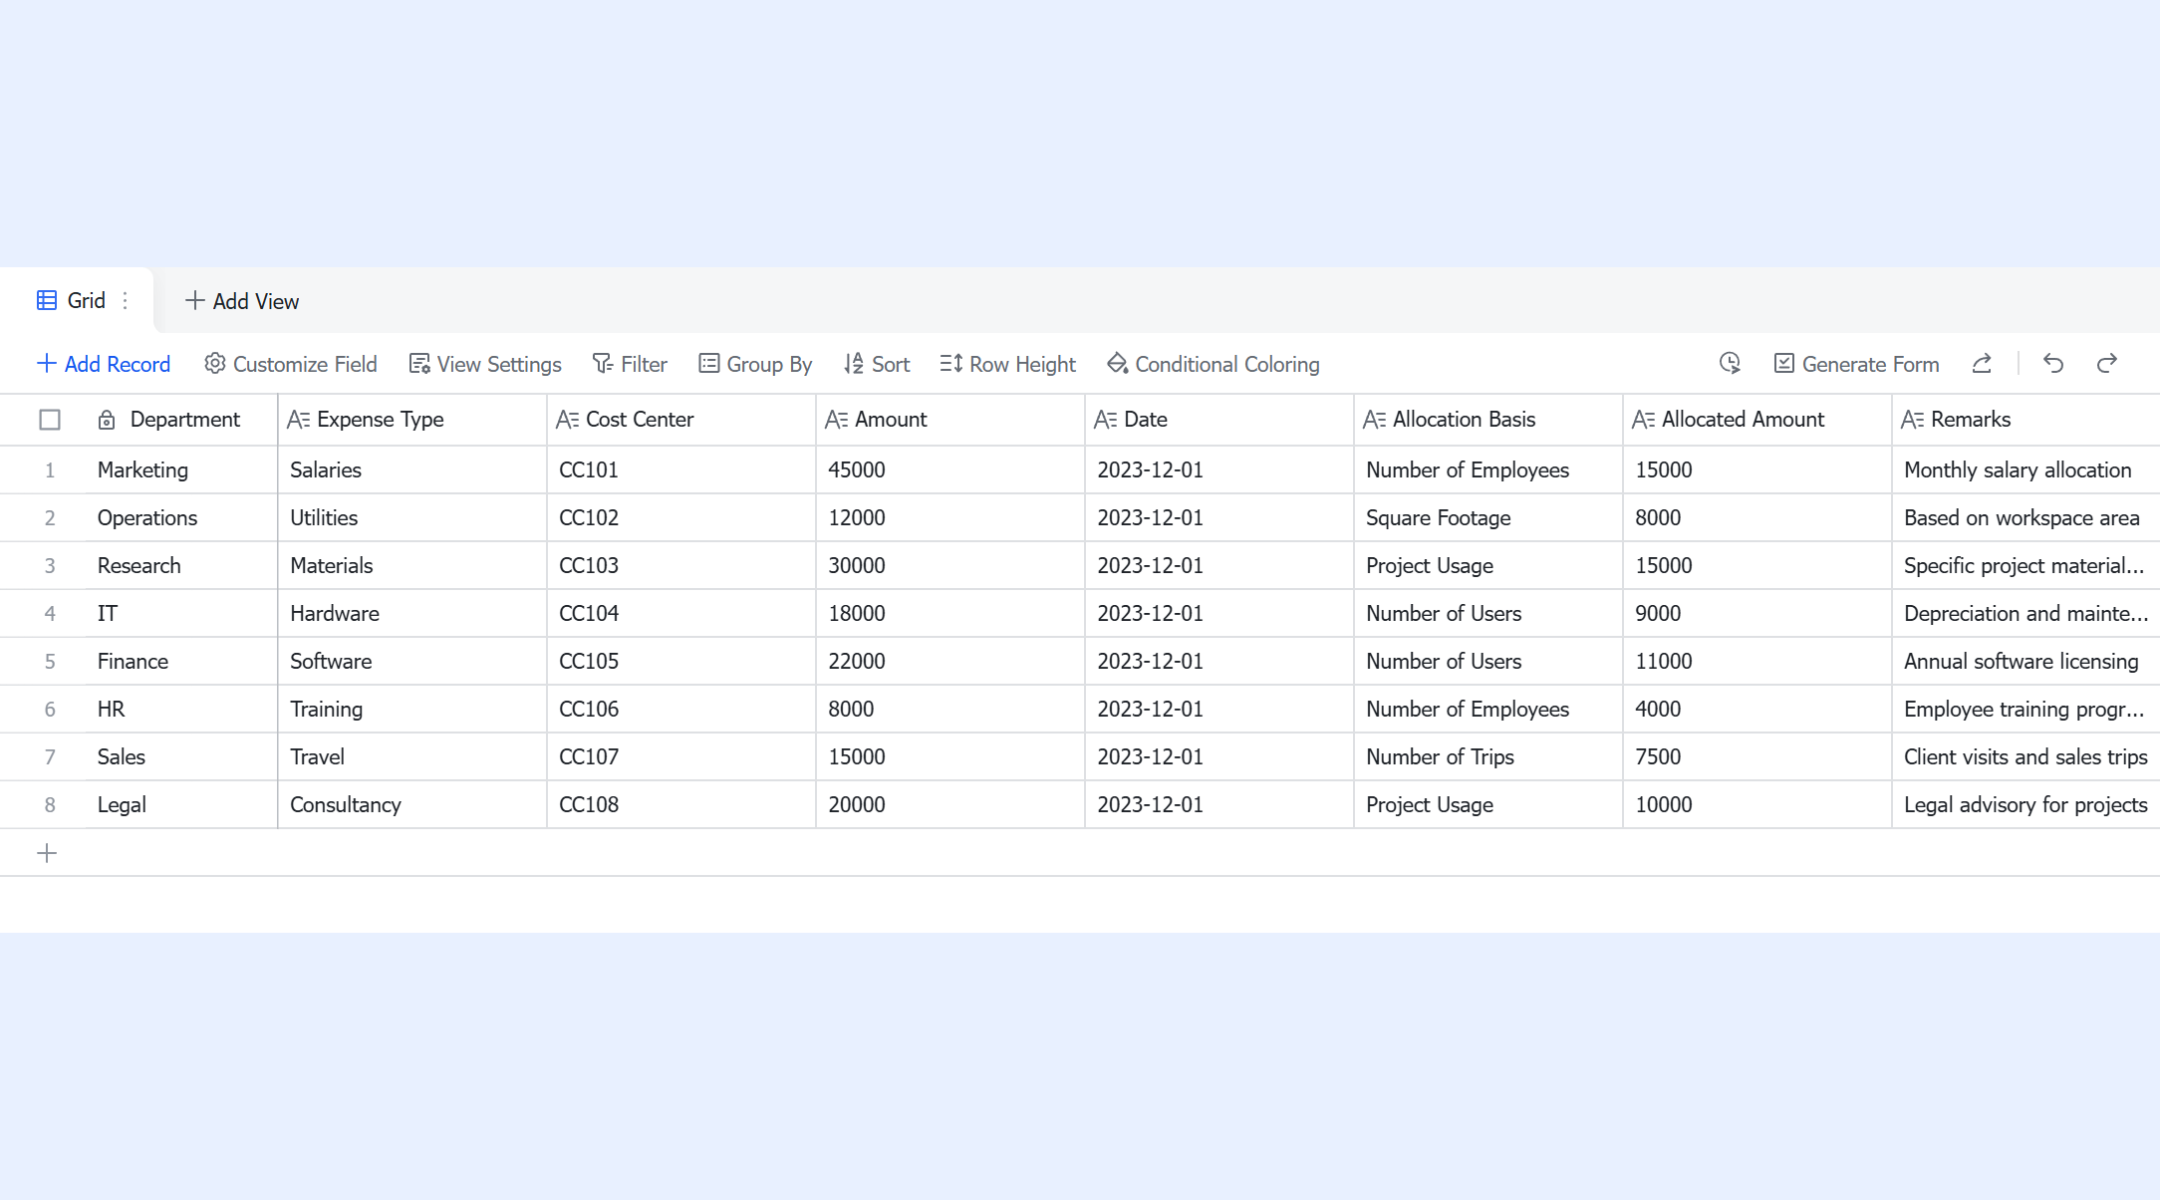Open the history clock icon

(x=1730, y=364)
